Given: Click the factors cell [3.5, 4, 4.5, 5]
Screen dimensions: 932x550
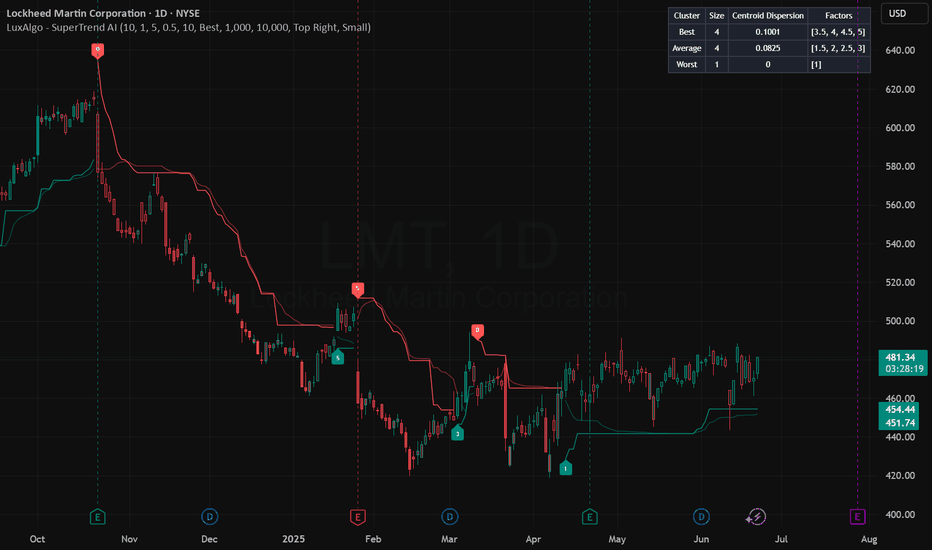Looking at the screenshot, I should point(839,32).
